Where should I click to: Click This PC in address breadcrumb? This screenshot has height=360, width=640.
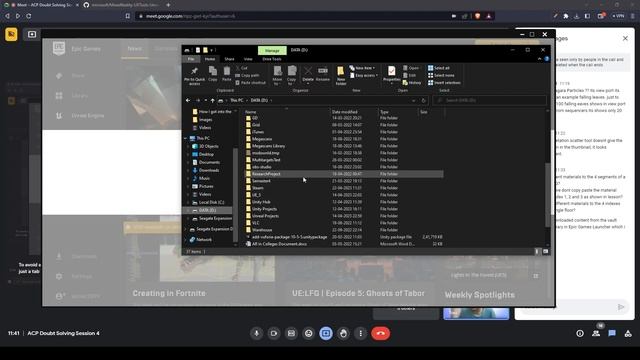236,100
